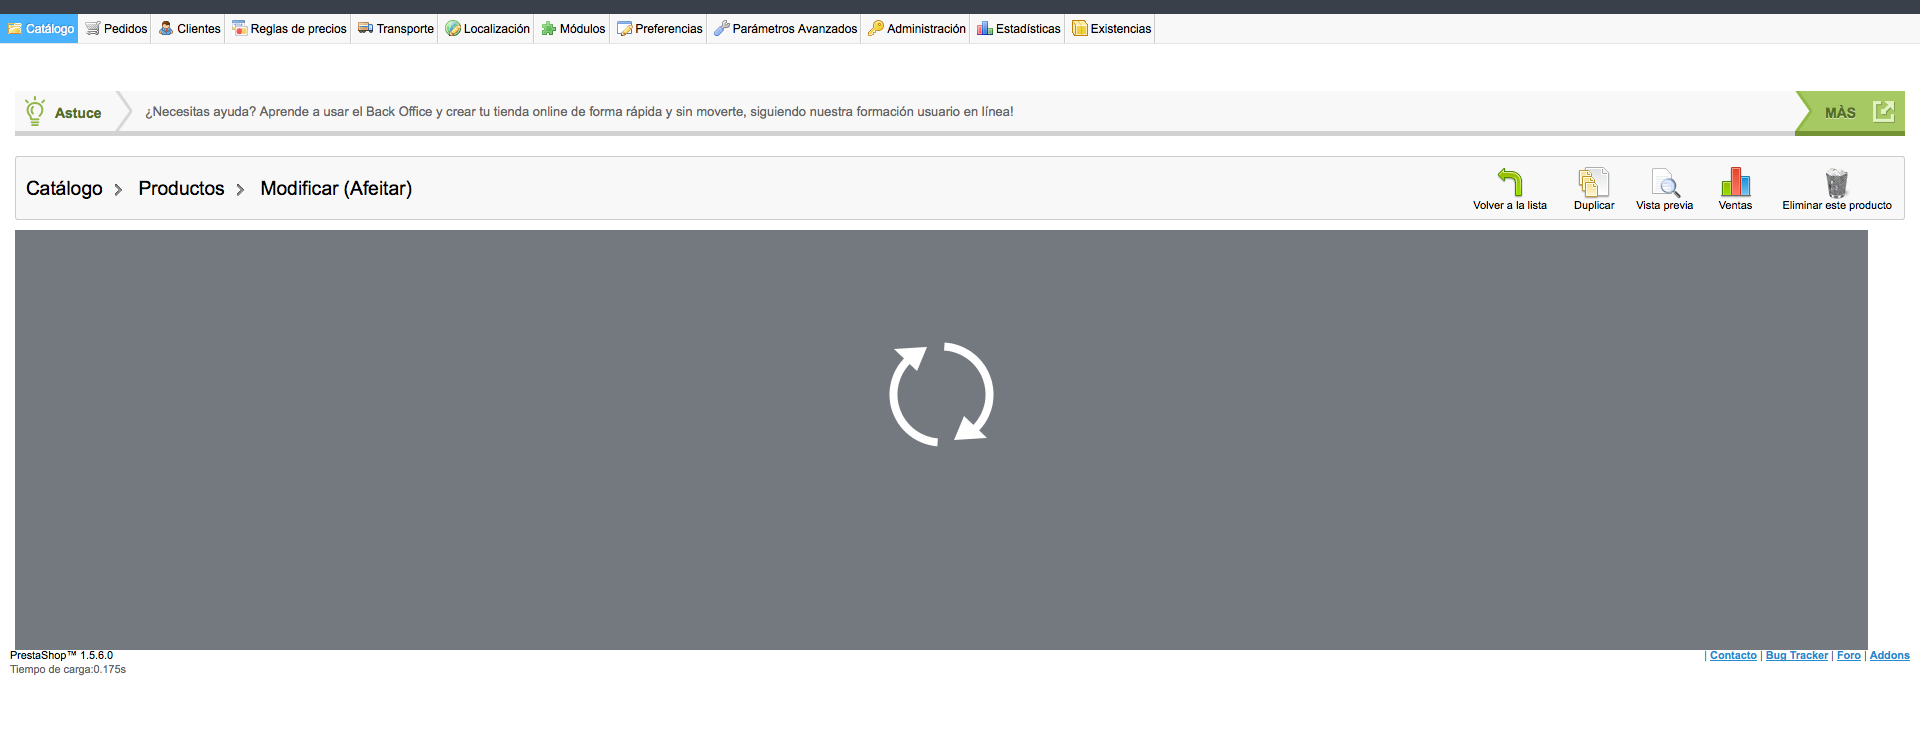Open the Clientes menu
Screen dimensions: 1920x742
tap(190, 28)
